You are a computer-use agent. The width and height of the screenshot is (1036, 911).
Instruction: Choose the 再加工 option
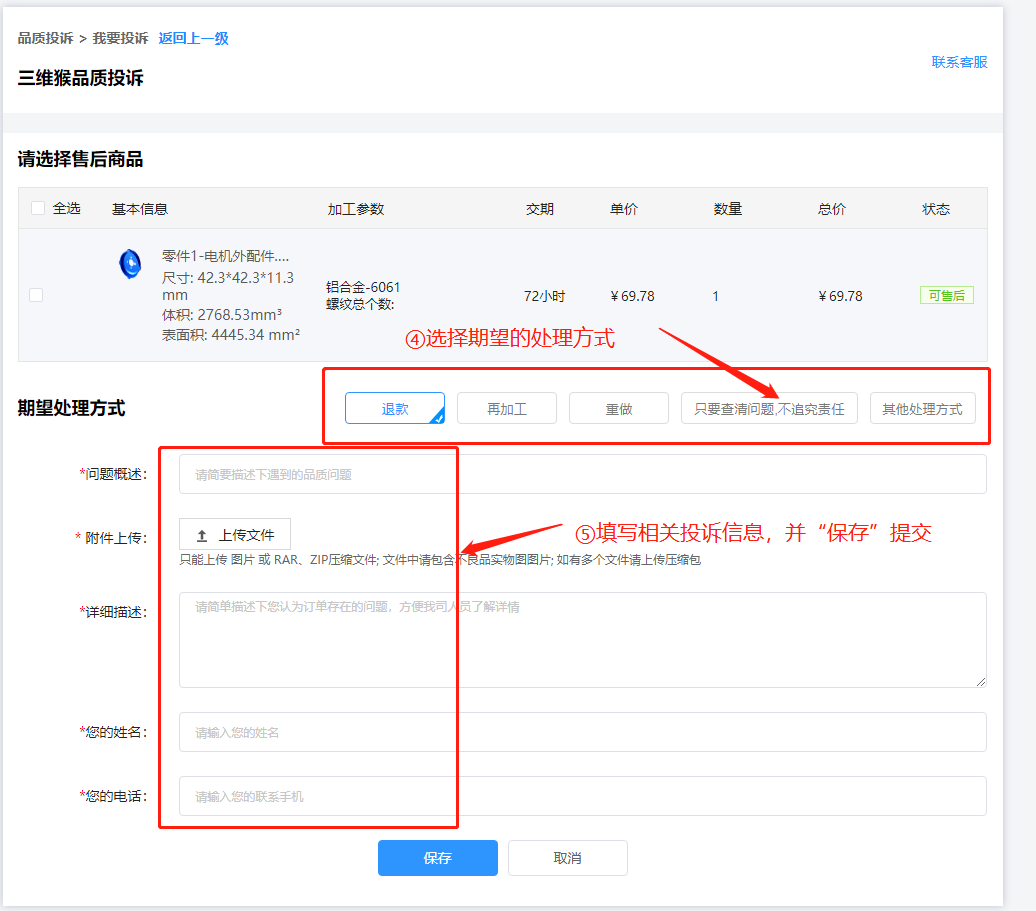[x=506, y=408]
